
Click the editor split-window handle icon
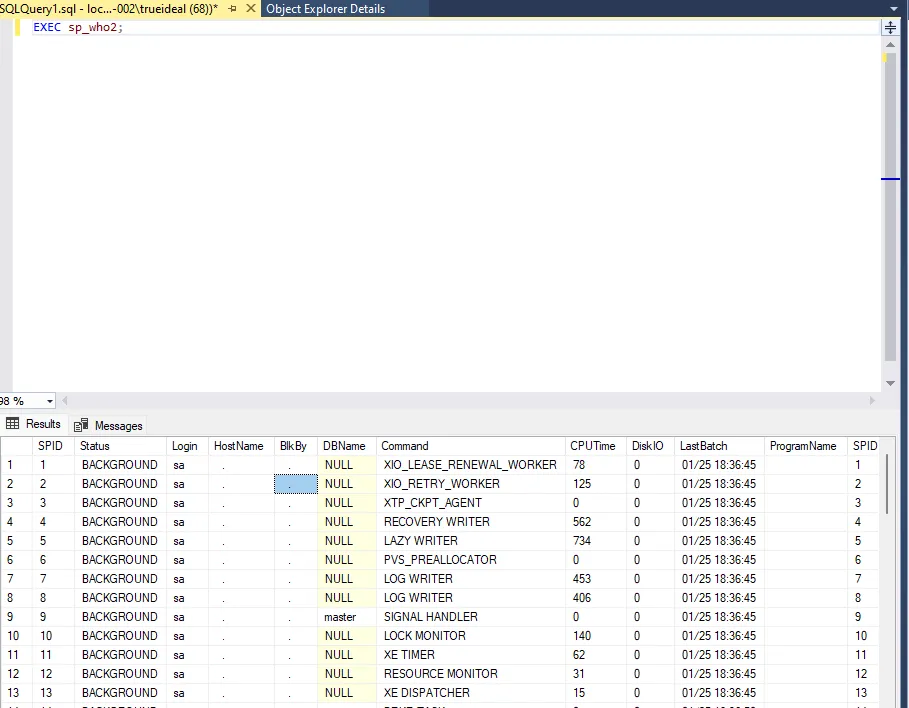pos(890,28)
